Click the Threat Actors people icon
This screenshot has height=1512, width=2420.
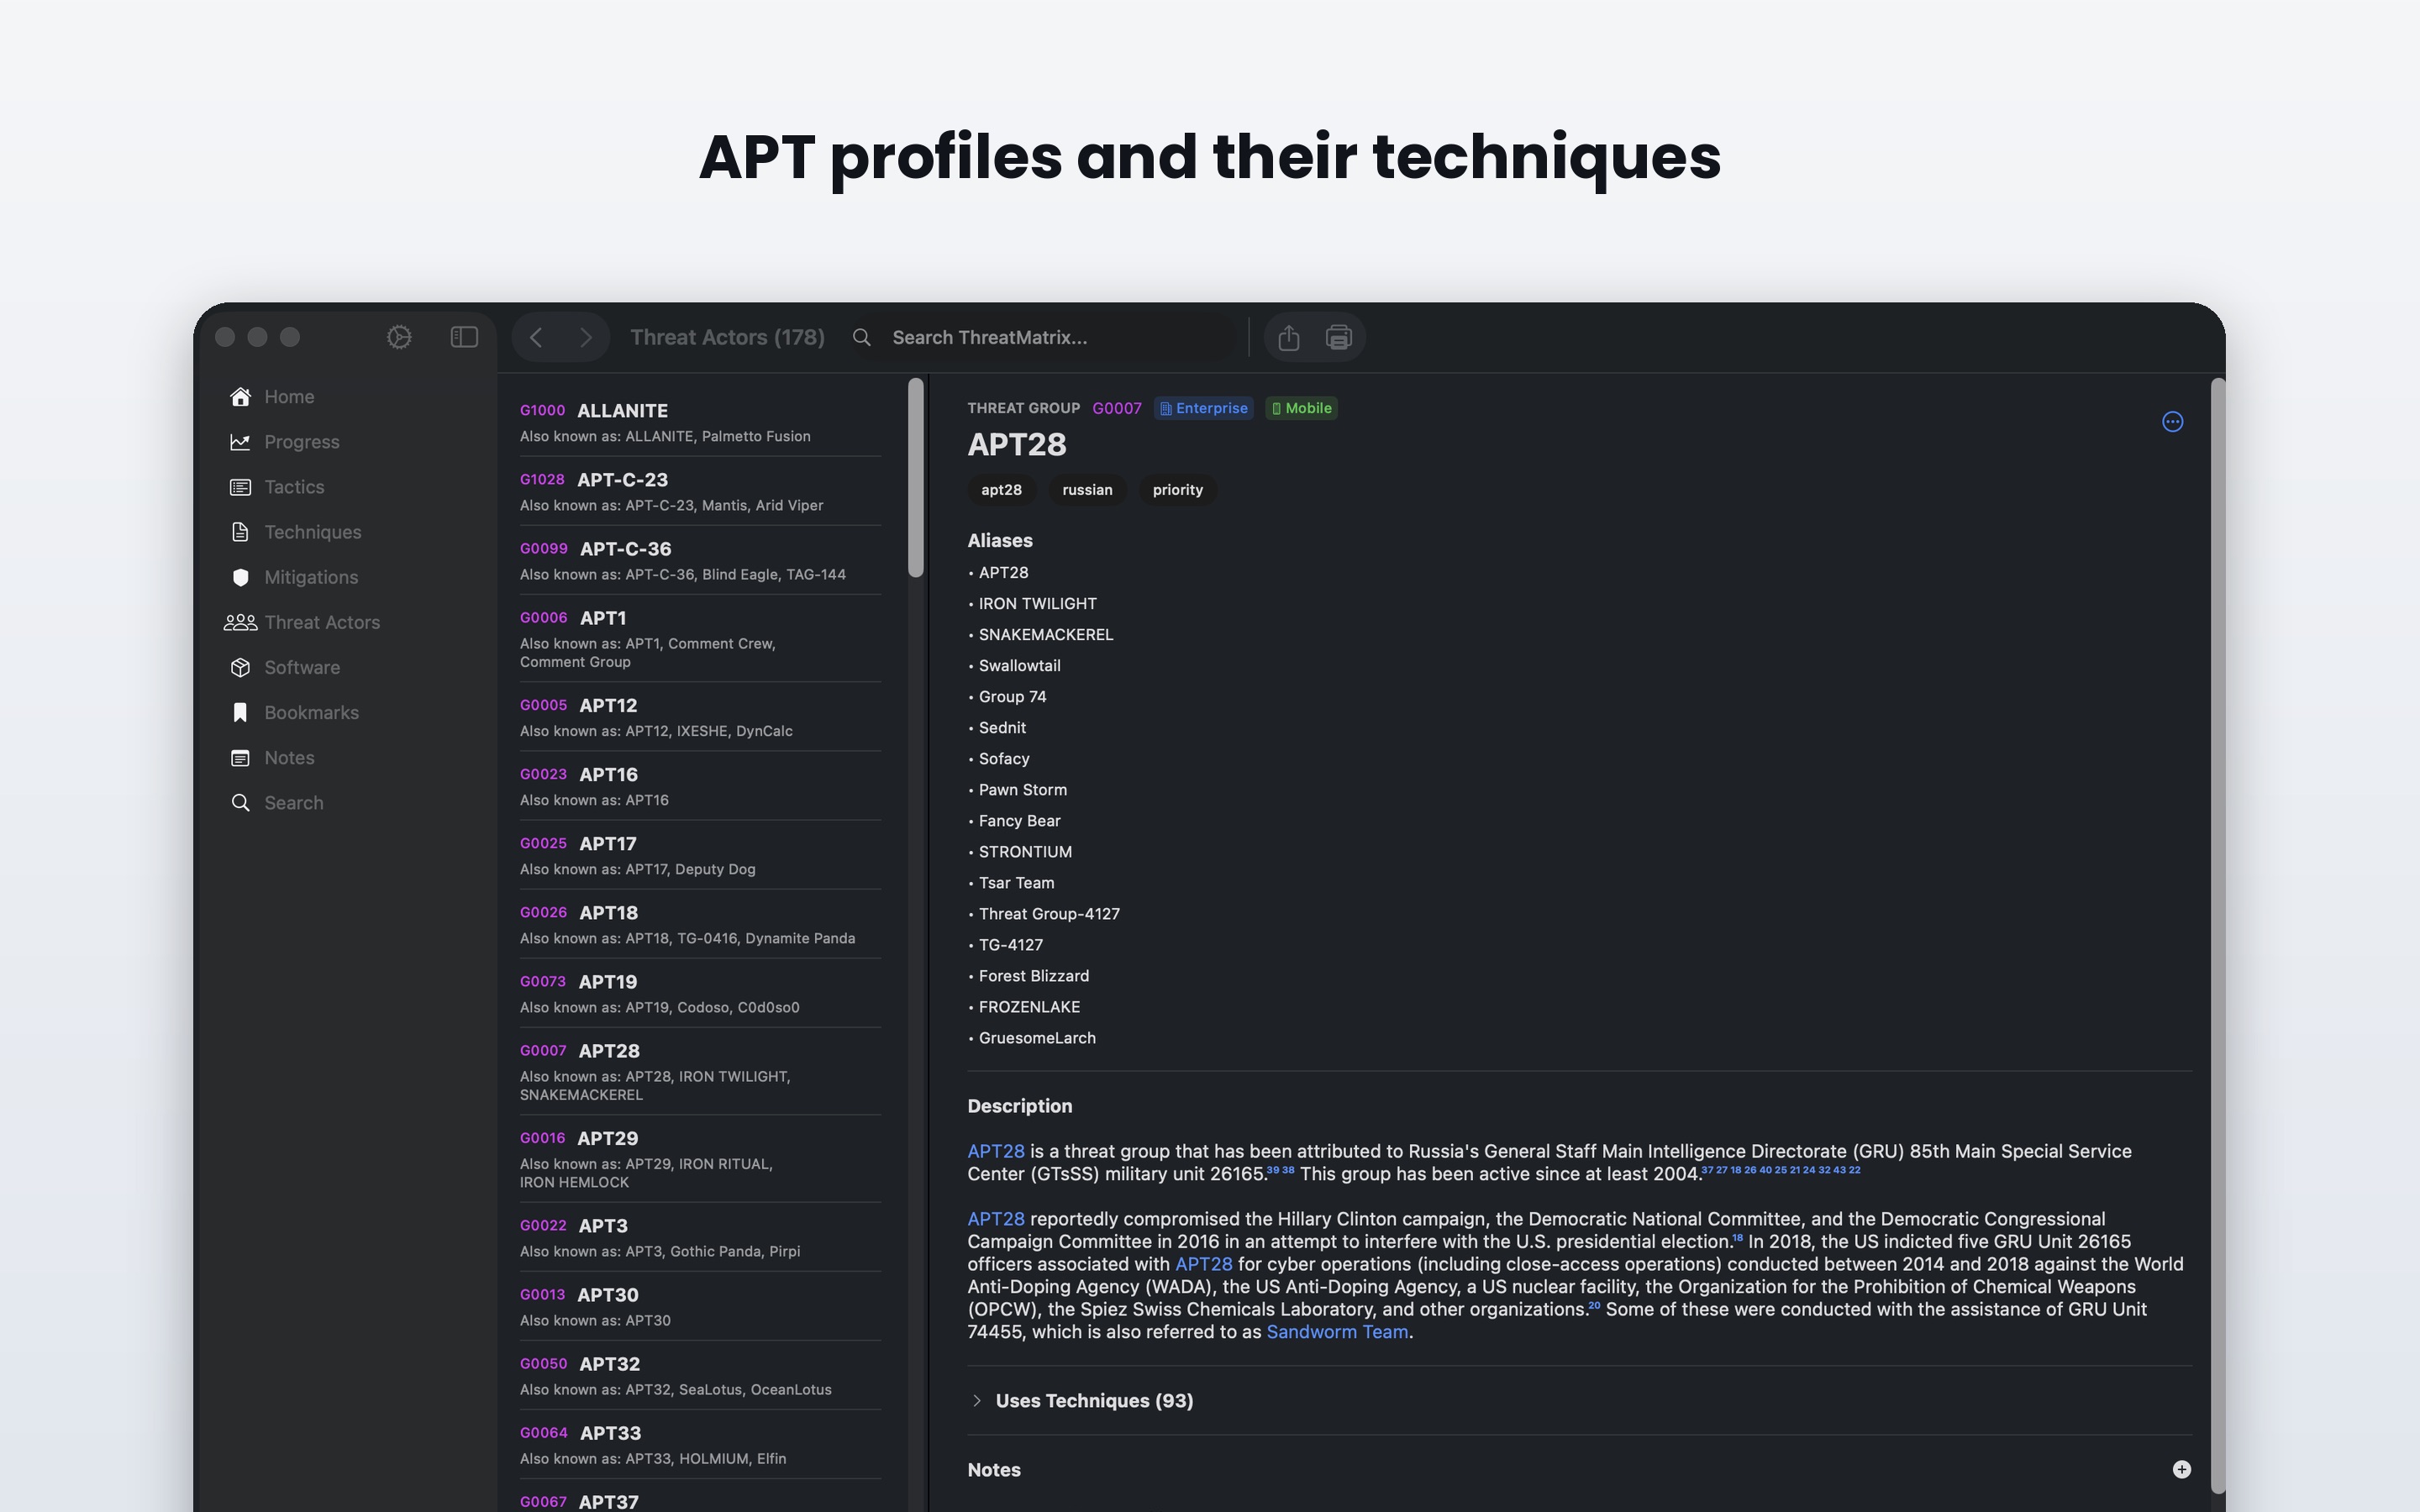tap(240, 622)
